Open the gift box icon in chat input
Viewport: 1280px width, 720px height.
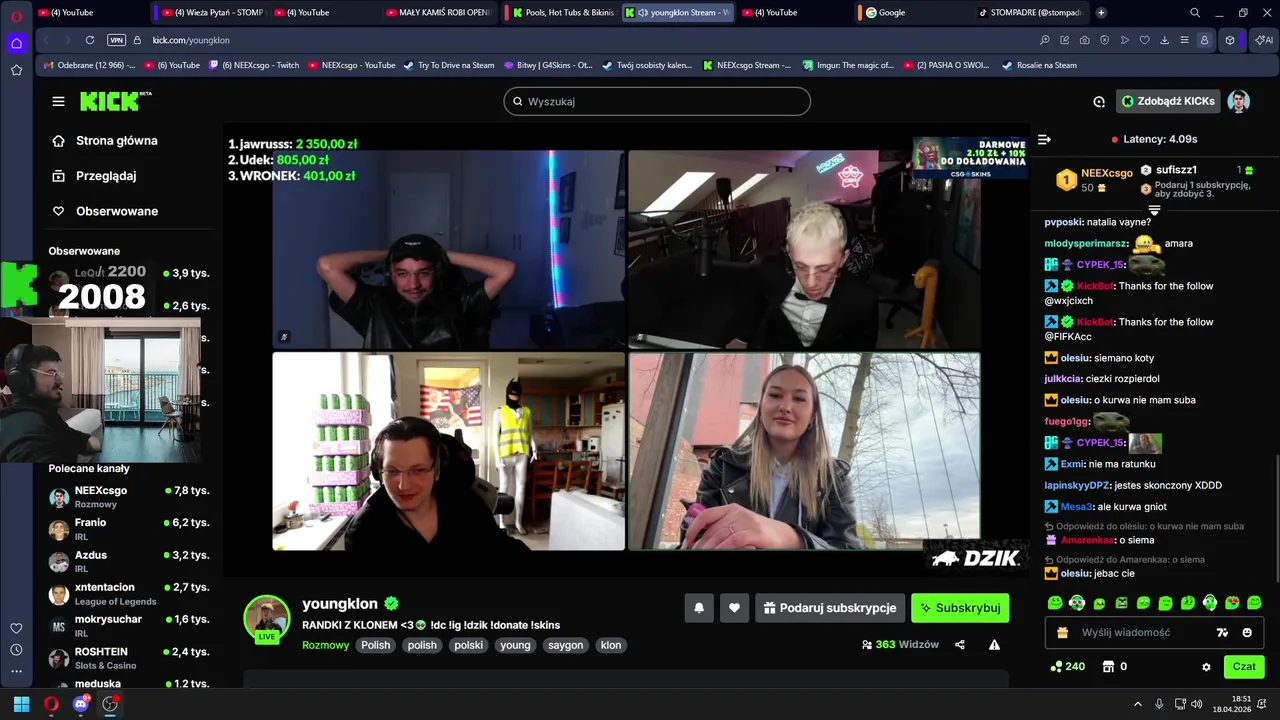pos(1062,632)
